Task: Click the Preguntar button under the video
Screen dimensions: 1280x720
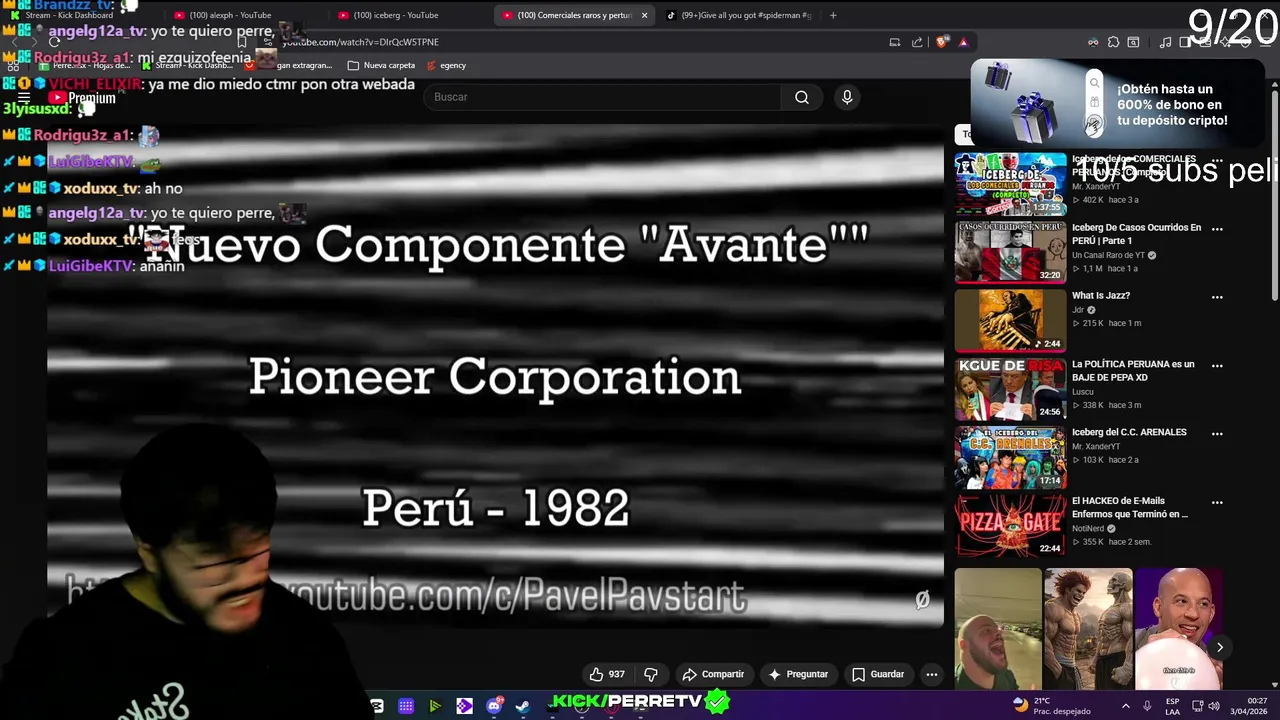Action: (x=798, y=674)
